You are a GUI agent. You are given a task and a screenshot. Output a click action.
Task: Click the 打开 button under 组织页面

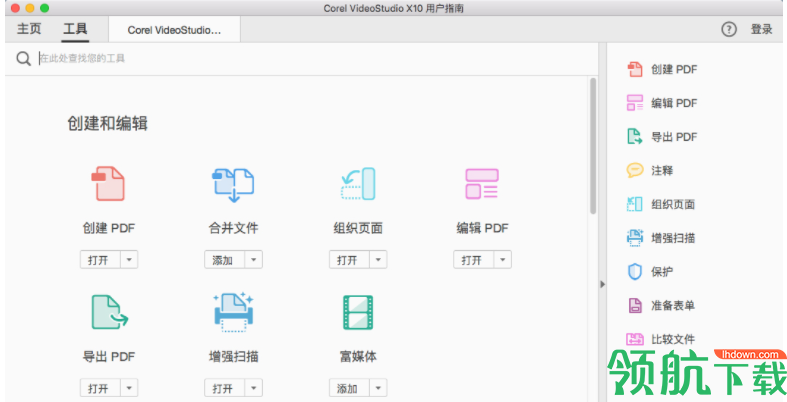point(349,260)
